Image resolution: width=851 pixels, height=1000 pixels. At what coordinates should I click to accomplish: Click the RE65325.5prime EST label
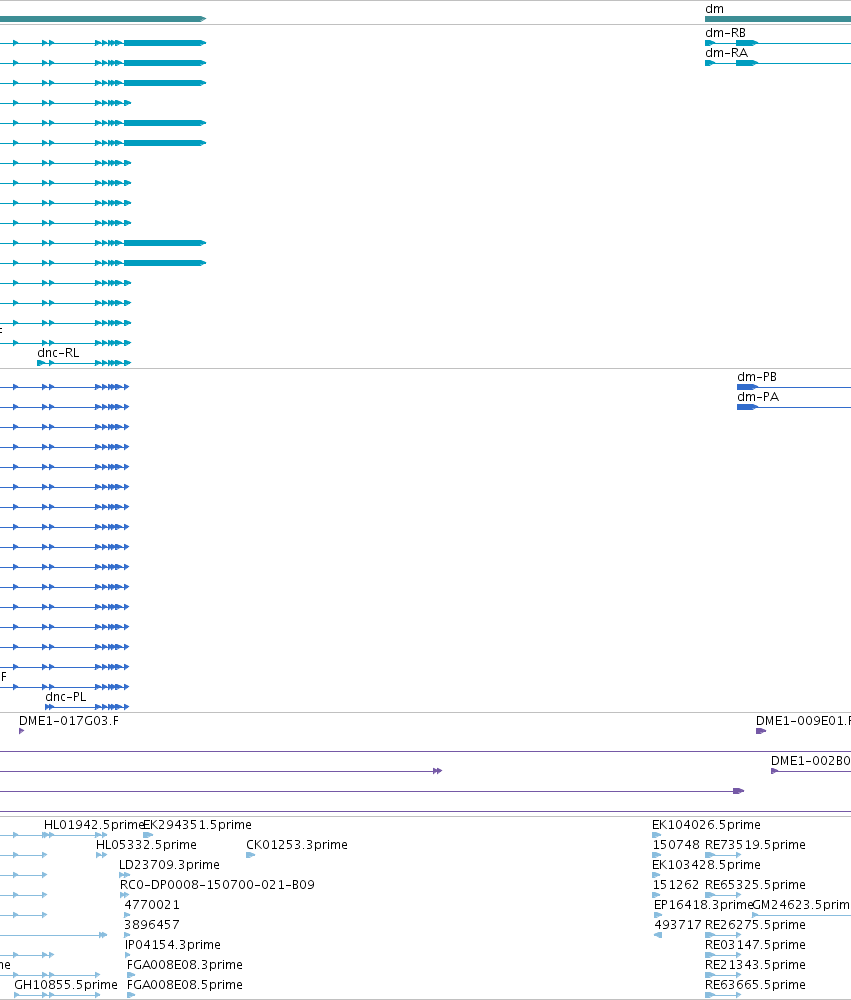pyautogui.click(x=755, y=885)
